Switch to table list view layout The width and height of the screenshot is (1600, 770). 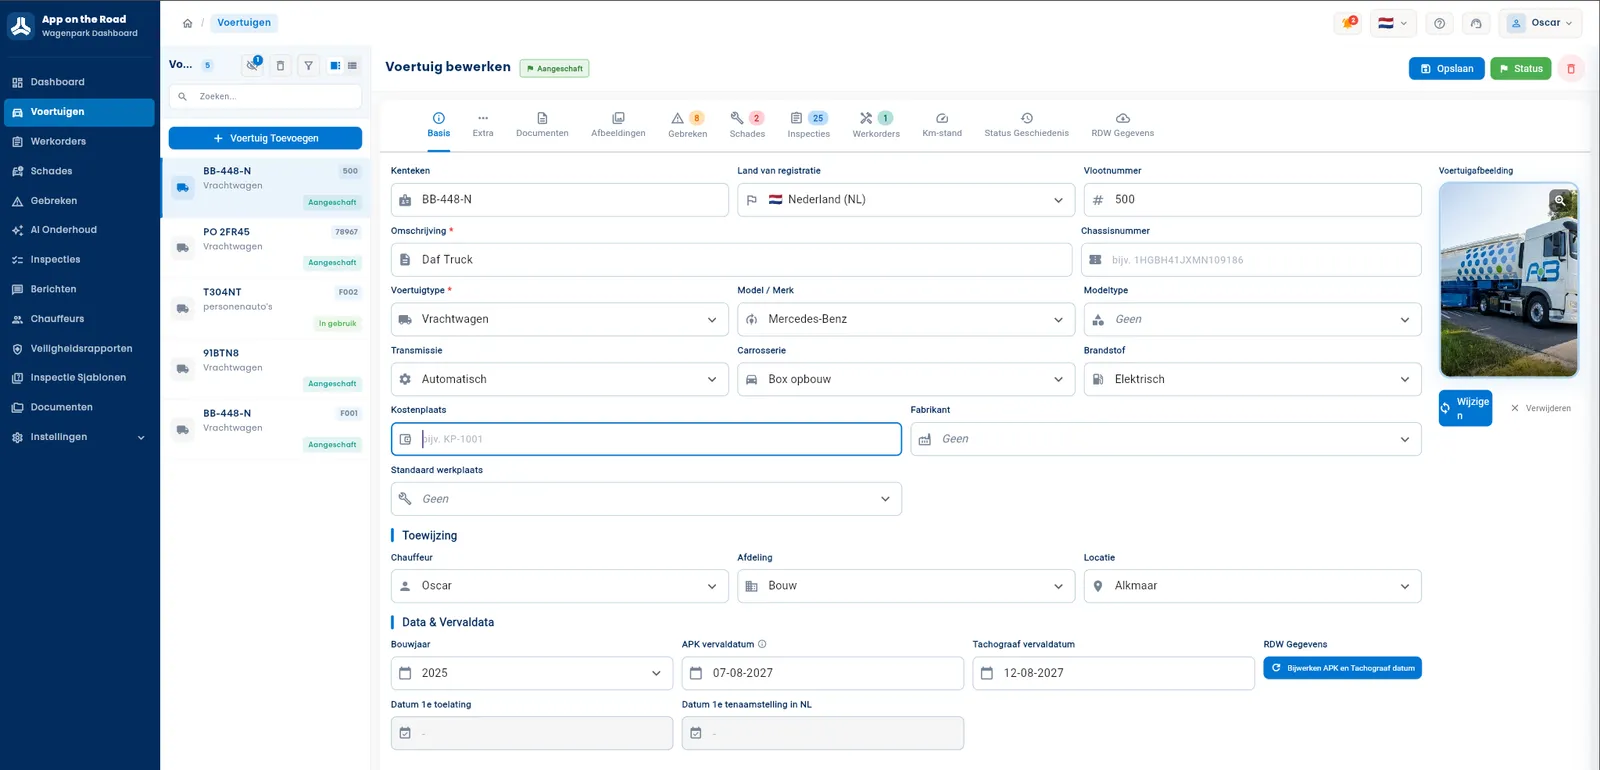352,66
